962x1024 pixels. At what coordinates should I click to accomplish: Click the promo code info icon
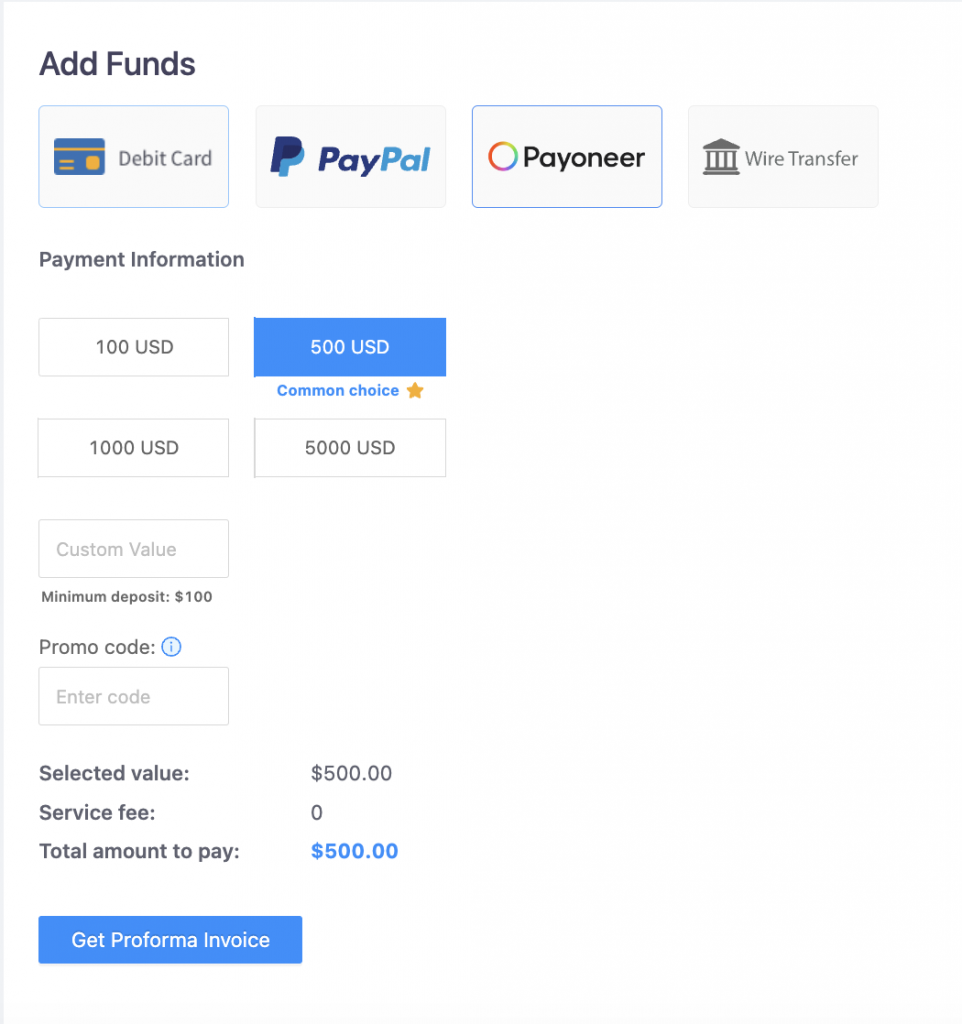[x=171, y=647]
